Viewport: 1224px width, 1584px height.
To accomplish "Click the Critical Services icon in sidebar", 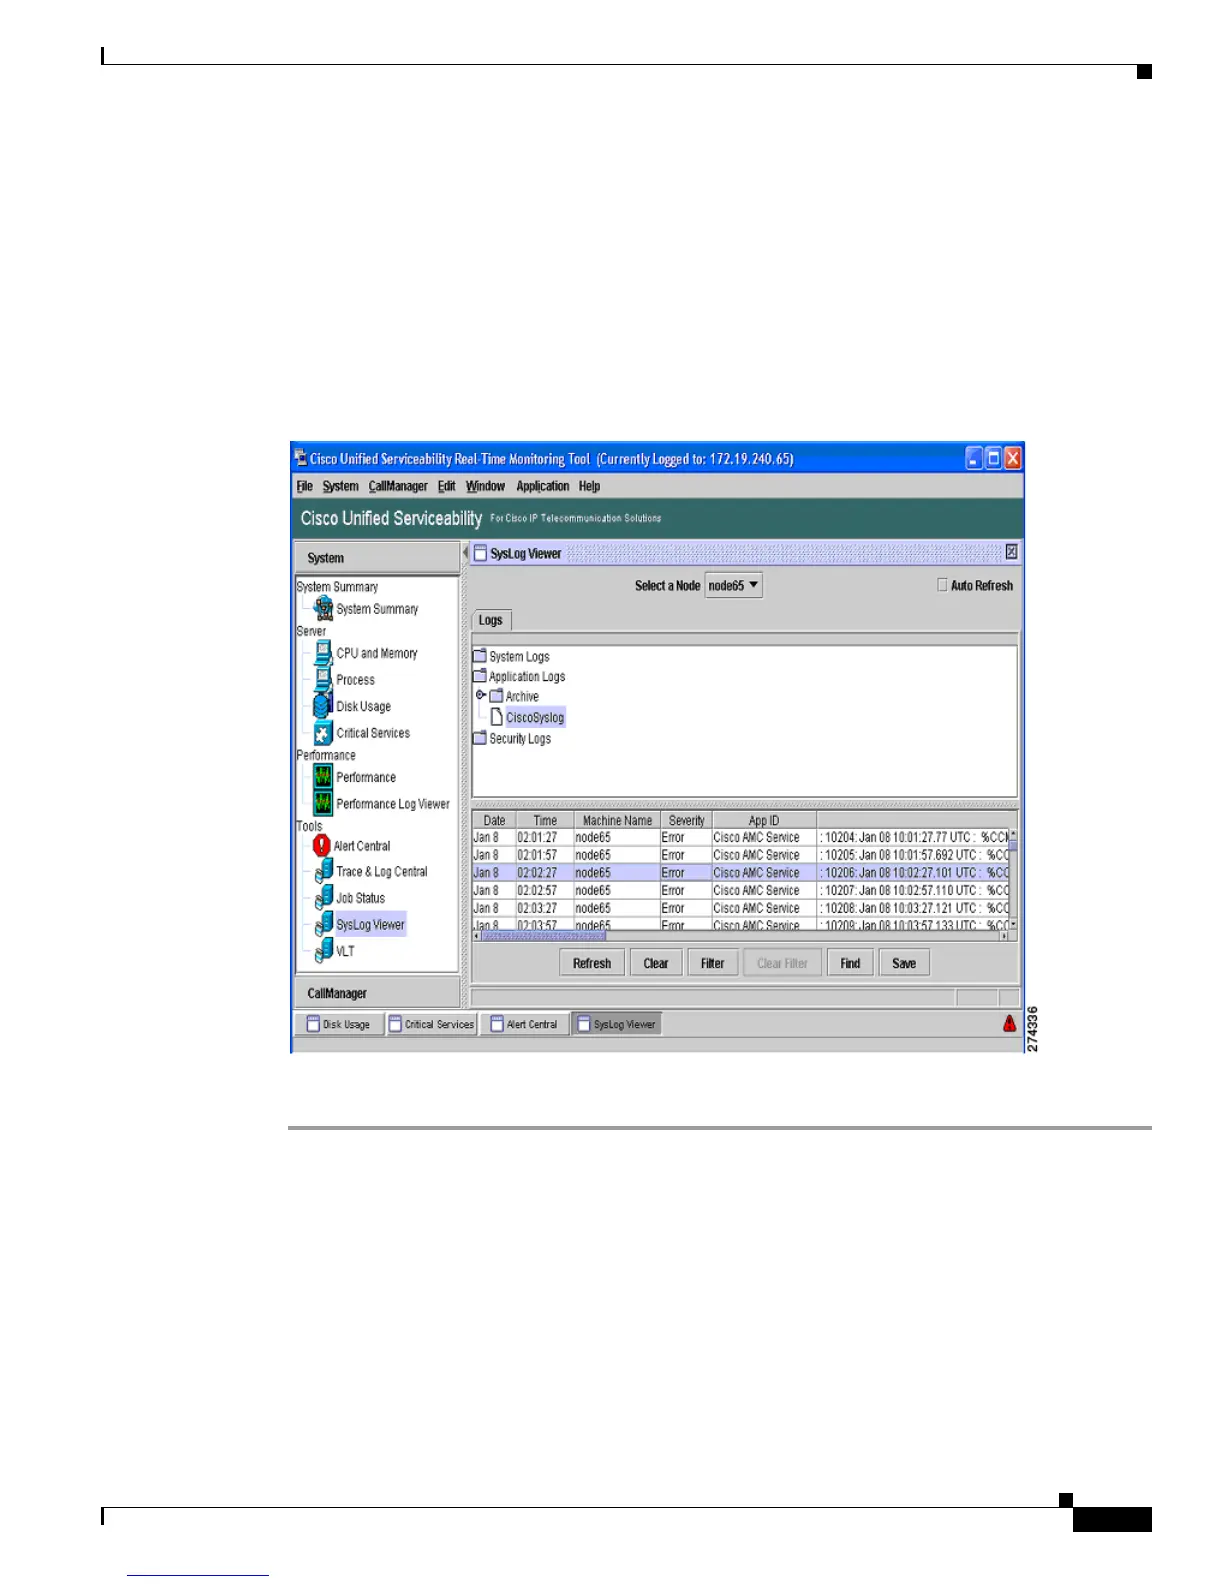I will [x=323, y=732].
